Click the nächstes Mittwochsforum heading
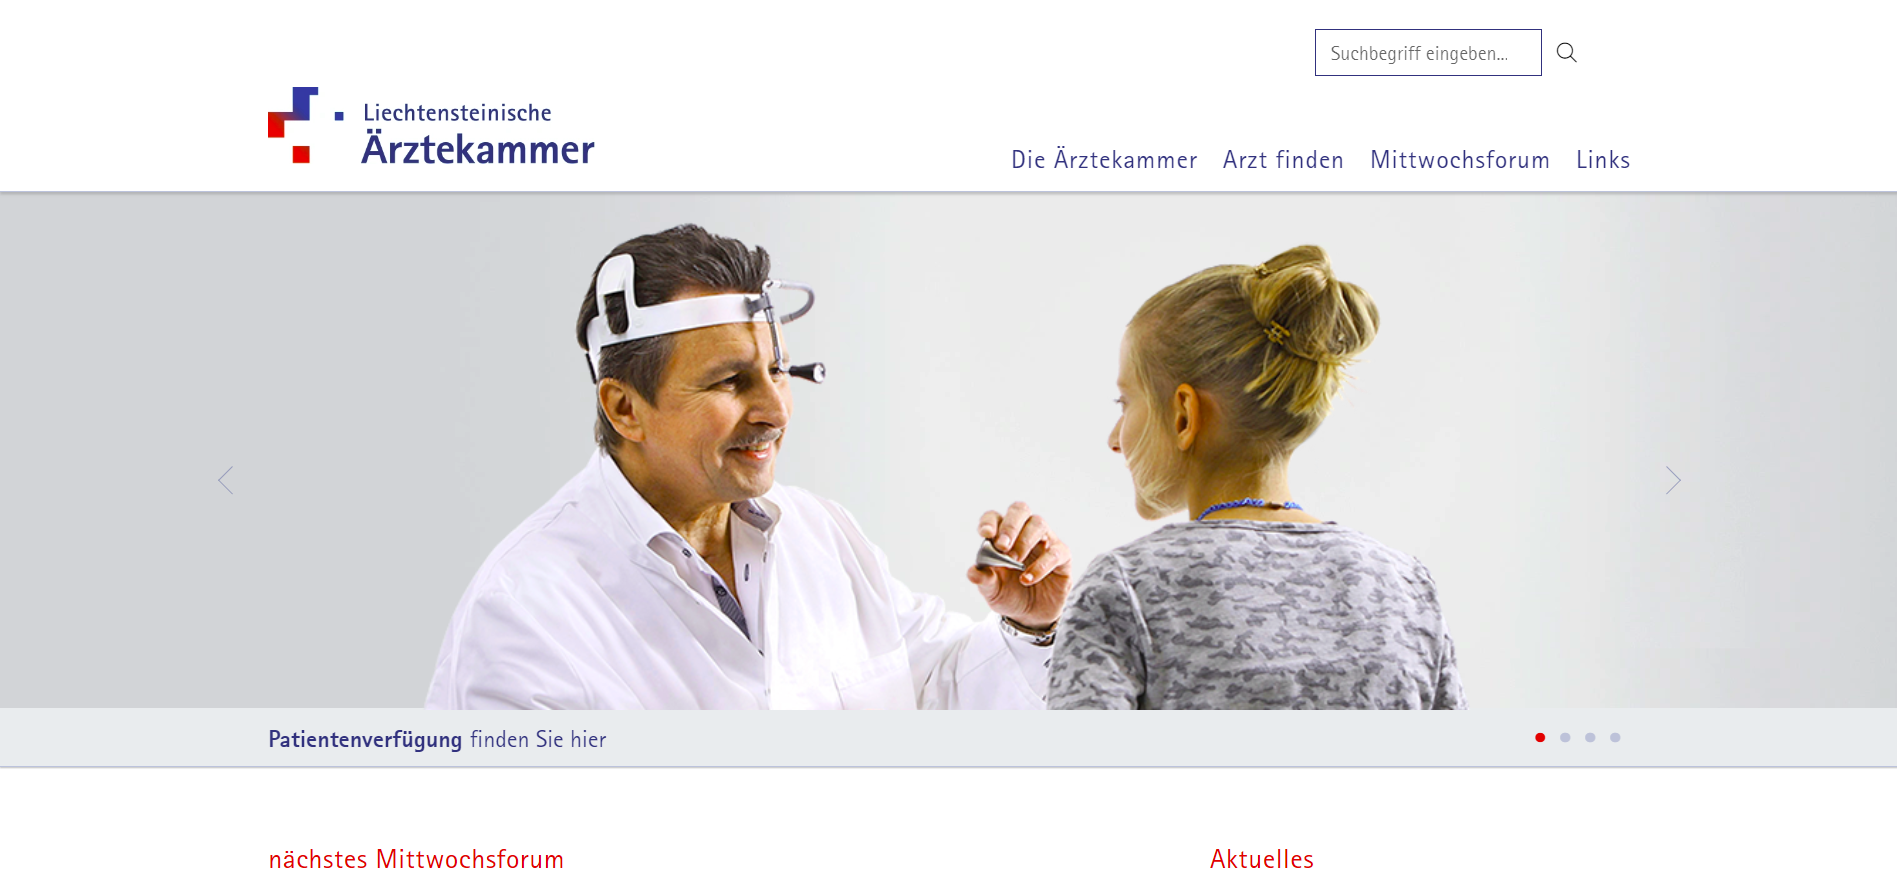This screenshot has width=1897, height=871. [x=416, y=859]
